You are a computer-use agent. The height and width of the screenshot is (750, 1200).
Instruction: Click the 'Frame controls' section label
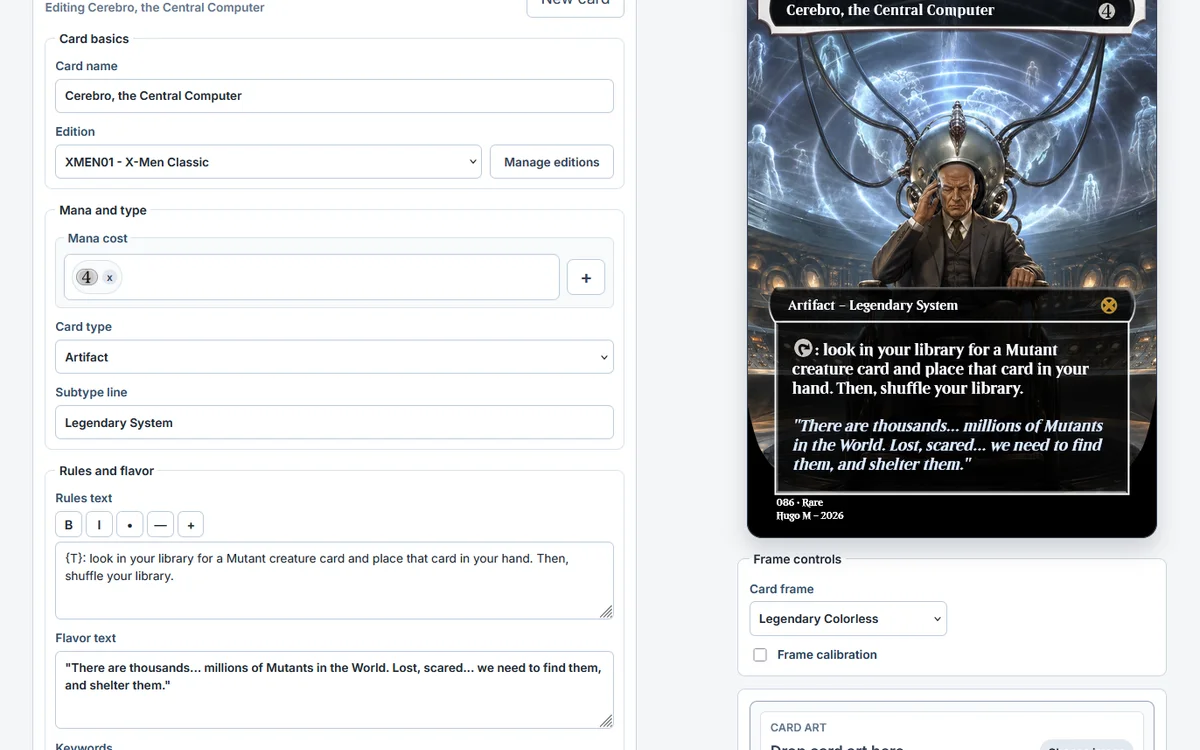tap(797, 559)
